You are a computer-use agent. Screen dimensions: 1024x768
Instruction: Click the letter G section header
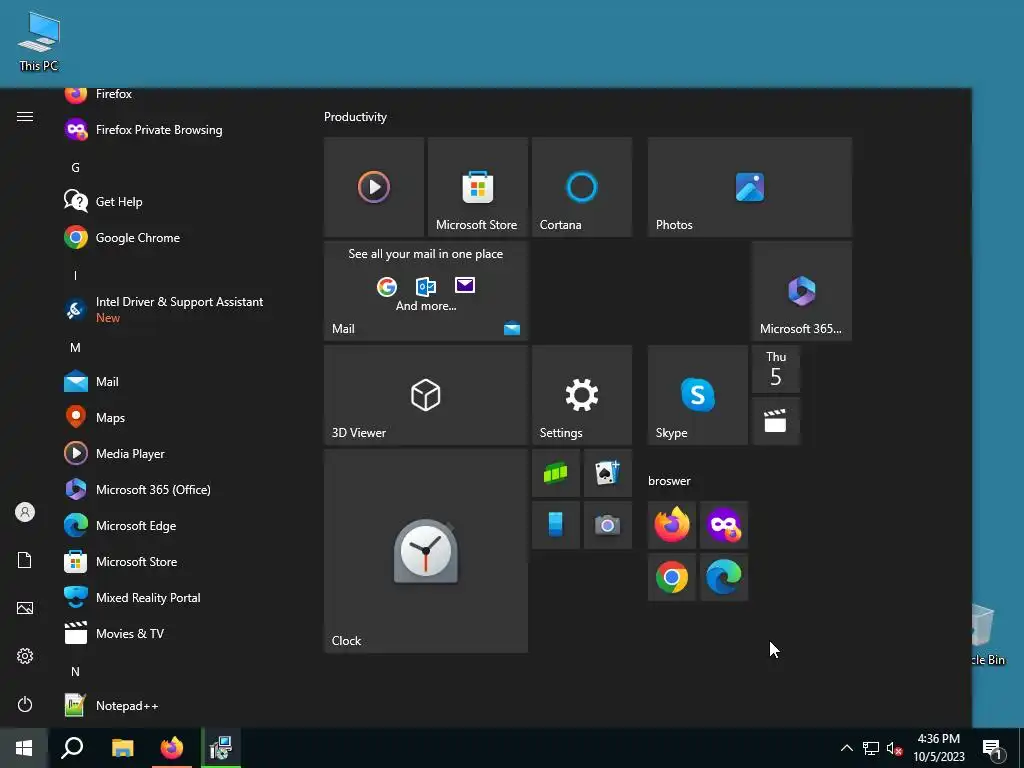[75, 168]
